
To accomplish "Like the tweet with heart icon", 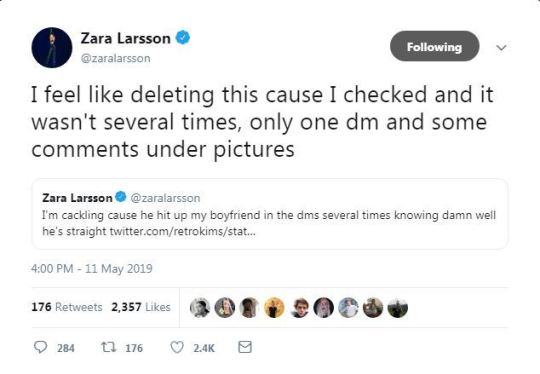I will [x=177, y=347].
